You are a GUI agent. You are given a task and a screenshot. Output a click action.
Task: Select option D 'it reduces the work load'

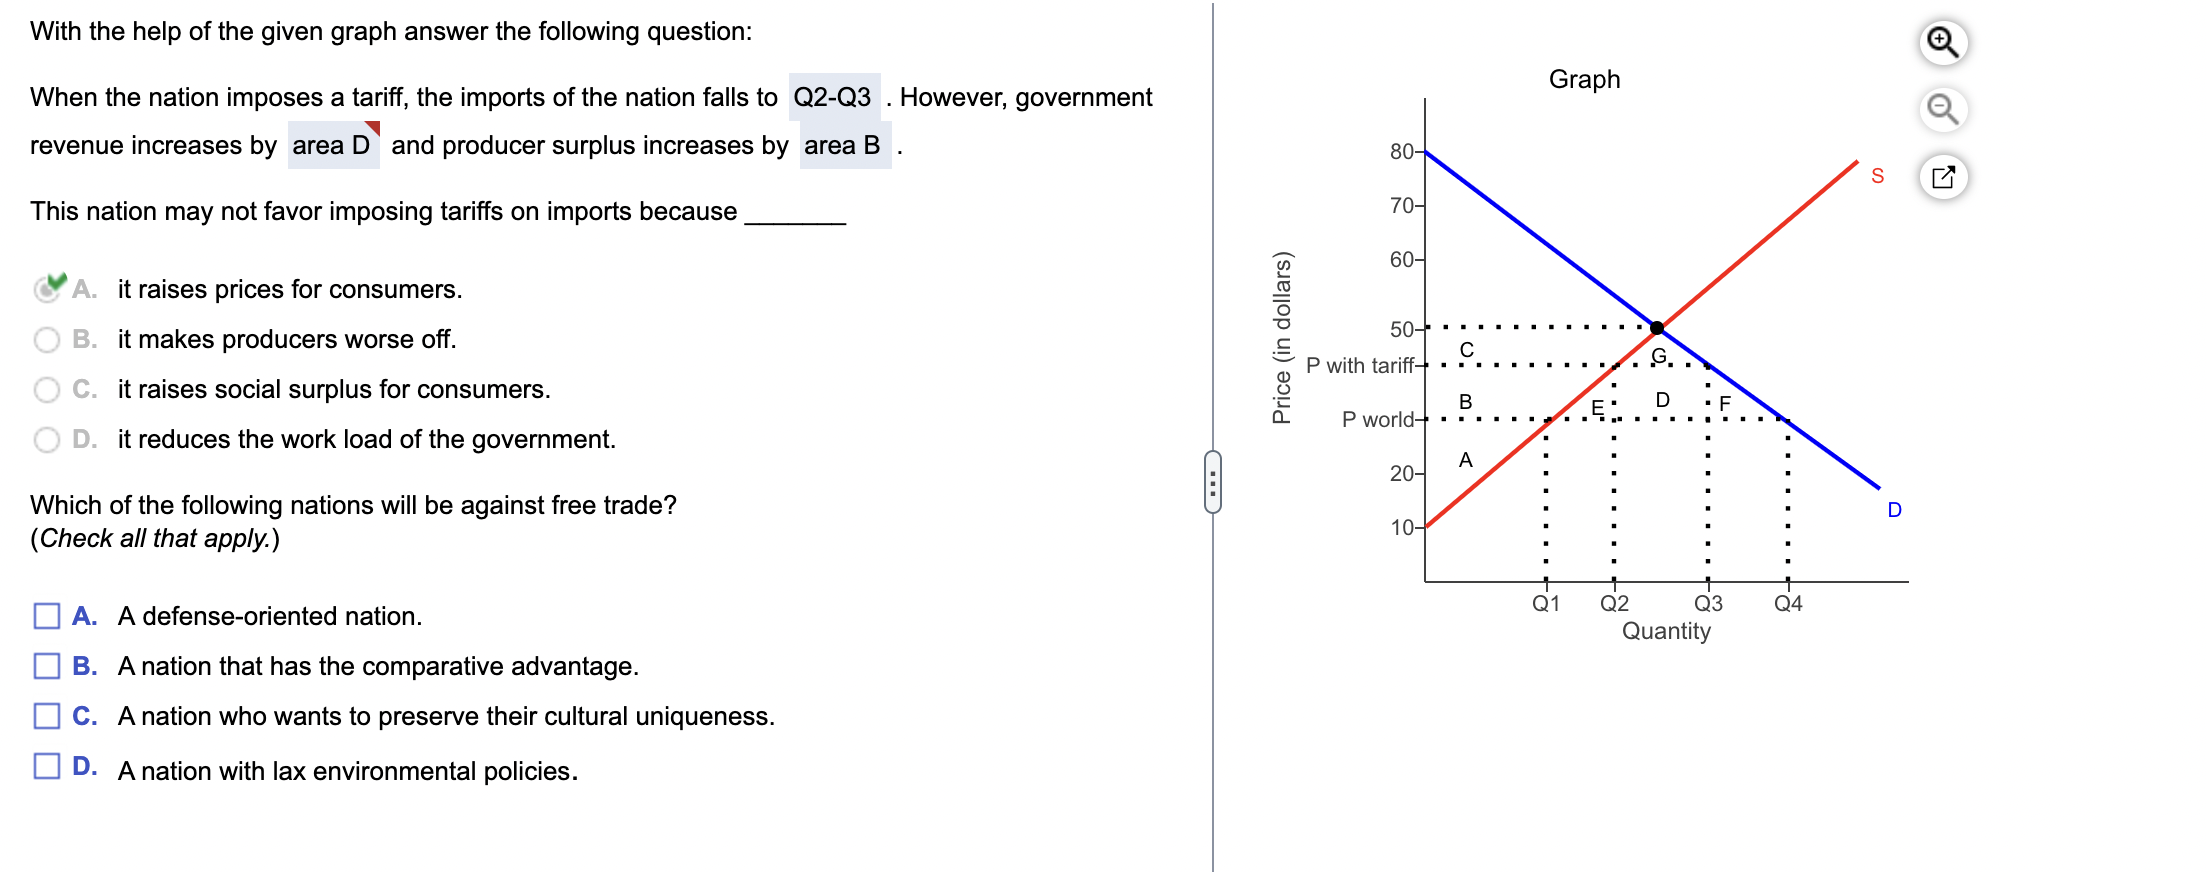click(x=46, y=439)
